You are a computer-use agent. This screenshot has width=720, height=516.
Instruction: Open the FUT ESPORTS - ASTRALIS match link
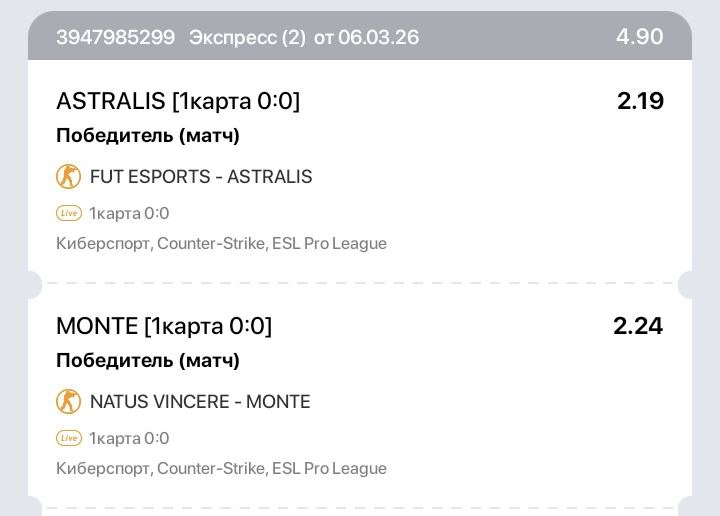point(201,177)
